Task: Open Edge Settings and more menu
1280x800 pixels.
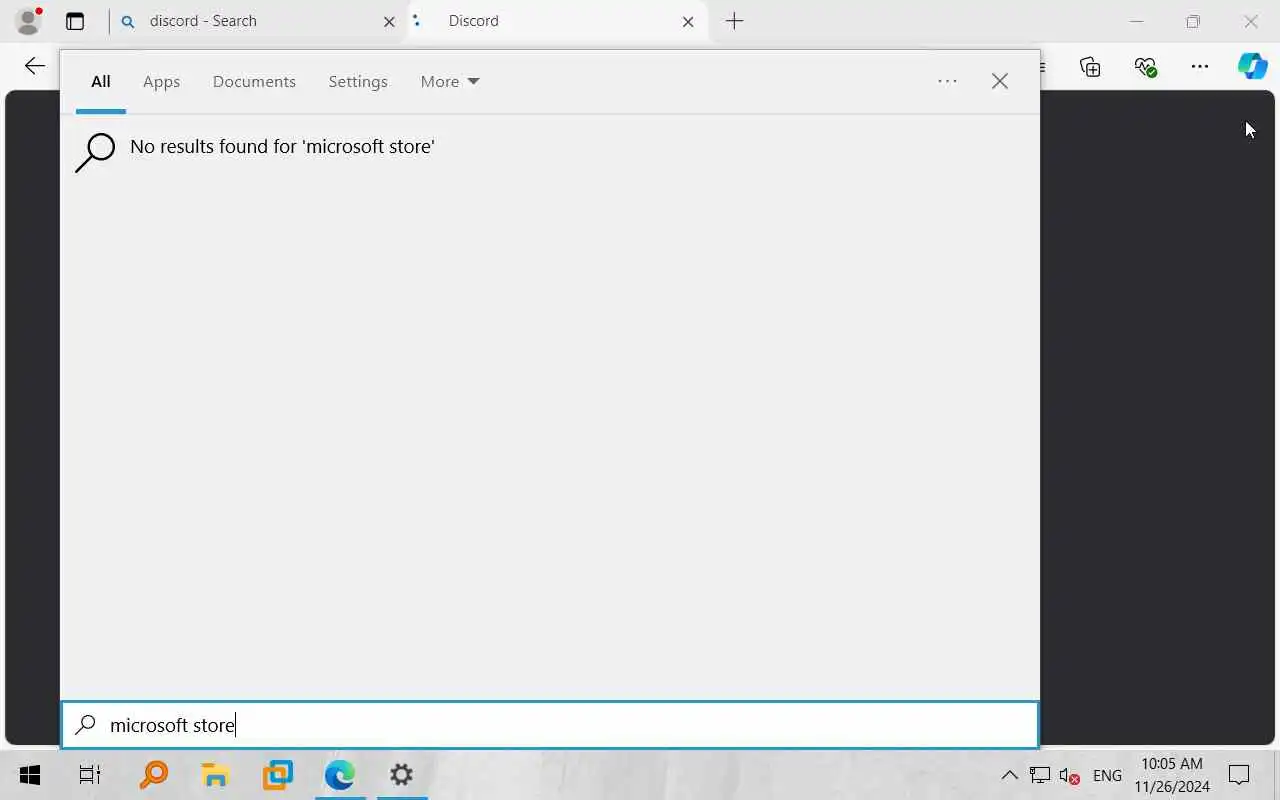Action: point(1200,67)
